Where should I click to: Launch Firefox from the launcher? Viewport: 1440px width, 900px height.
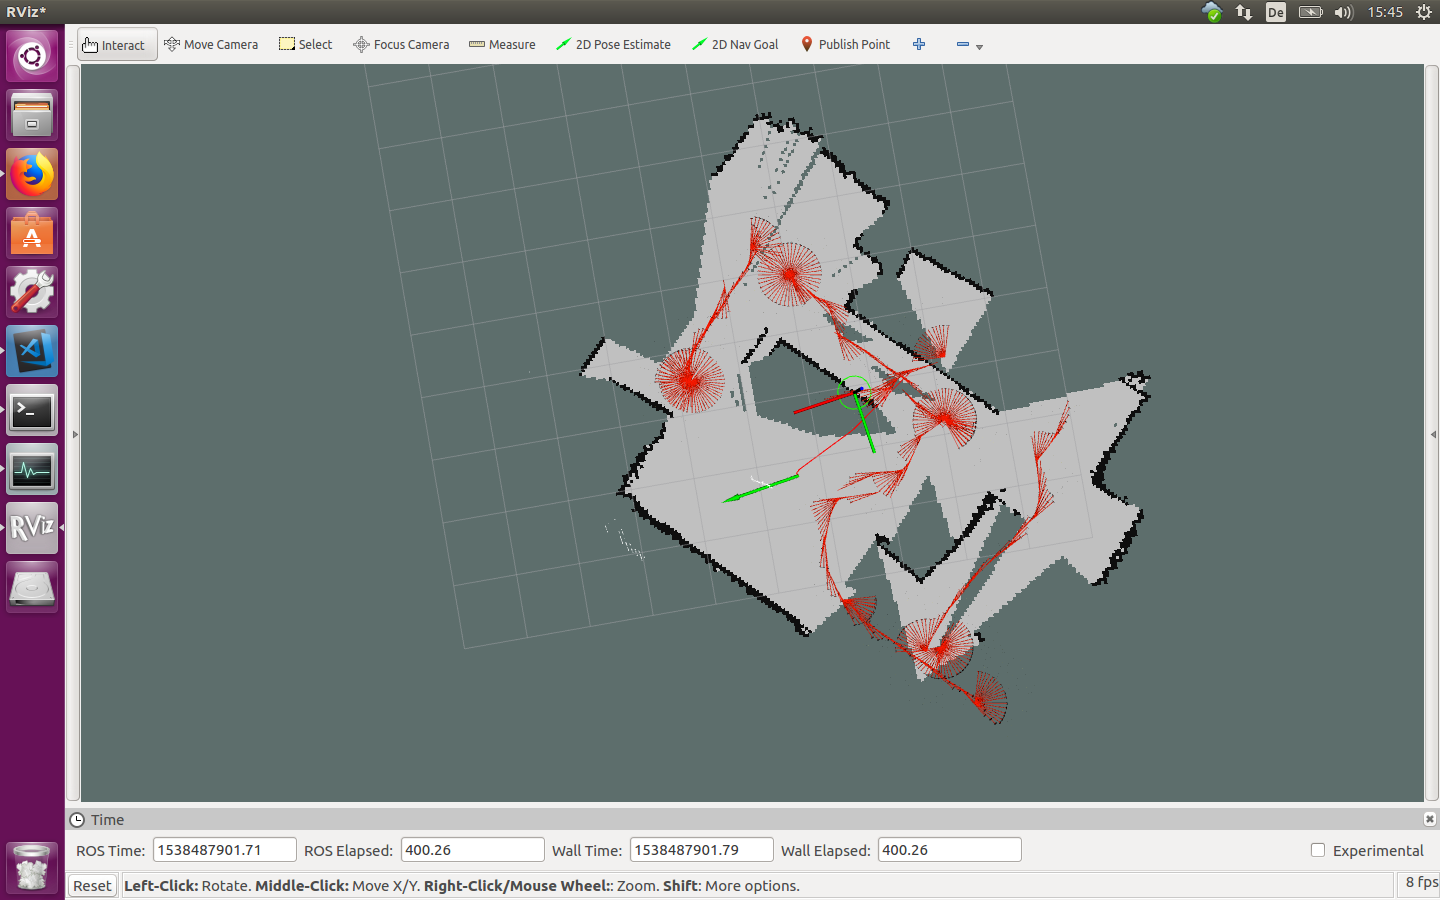[x=32, y=174]
